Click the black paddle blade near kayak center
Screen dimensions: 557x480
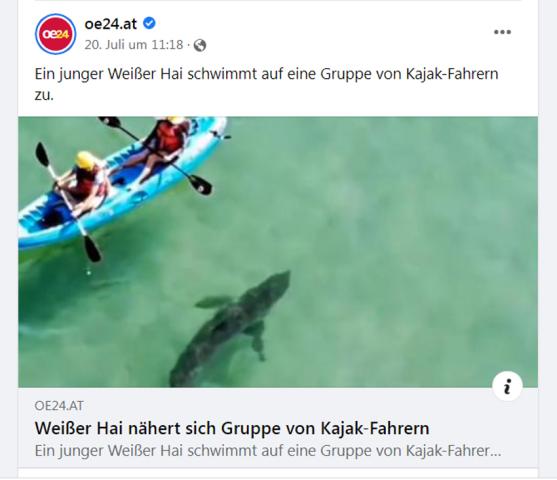pos(200,184)
